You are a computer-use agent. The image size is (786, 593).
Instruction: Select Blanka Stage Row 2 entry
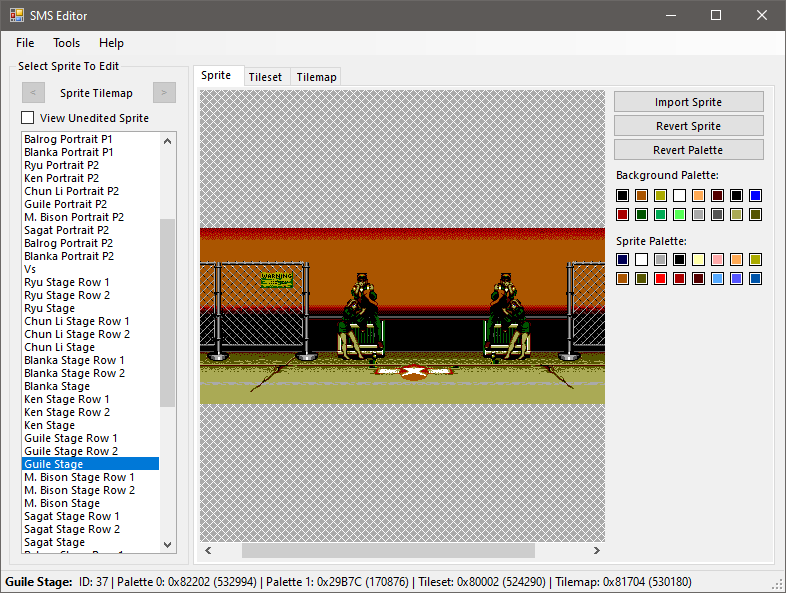tap(91, 373)
